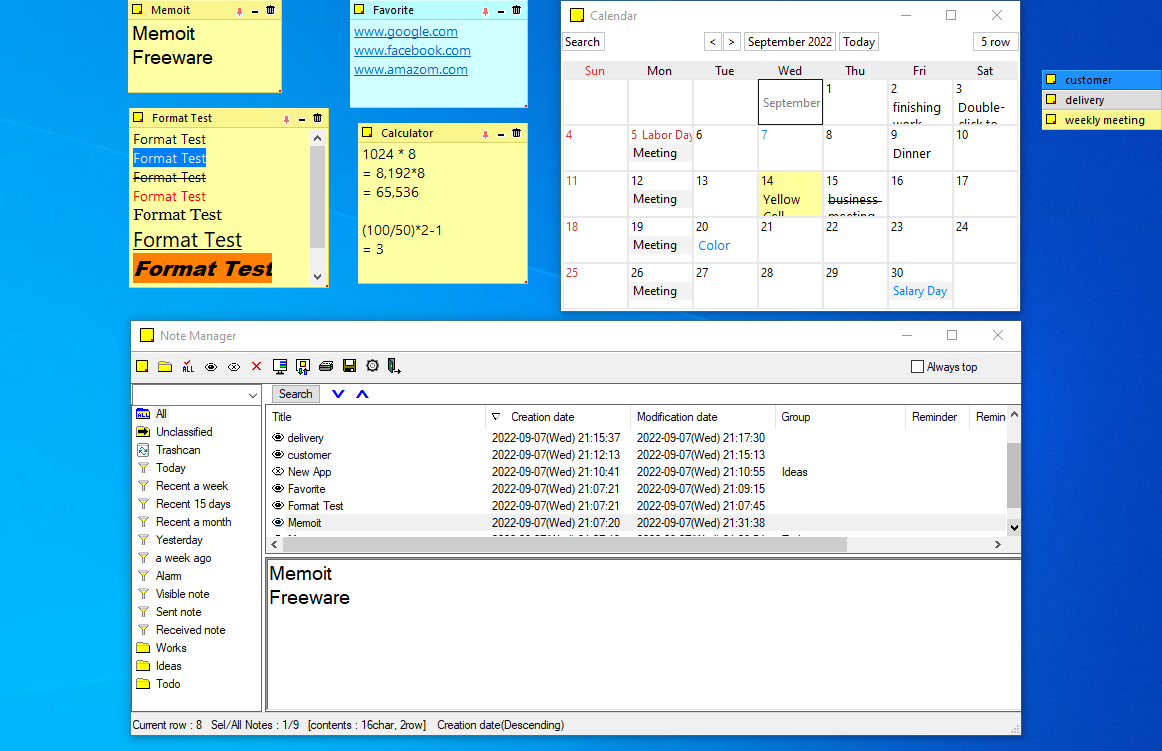
Task: Open the www.google.com link
Action: pyautogui.click(x=405, y=32)
